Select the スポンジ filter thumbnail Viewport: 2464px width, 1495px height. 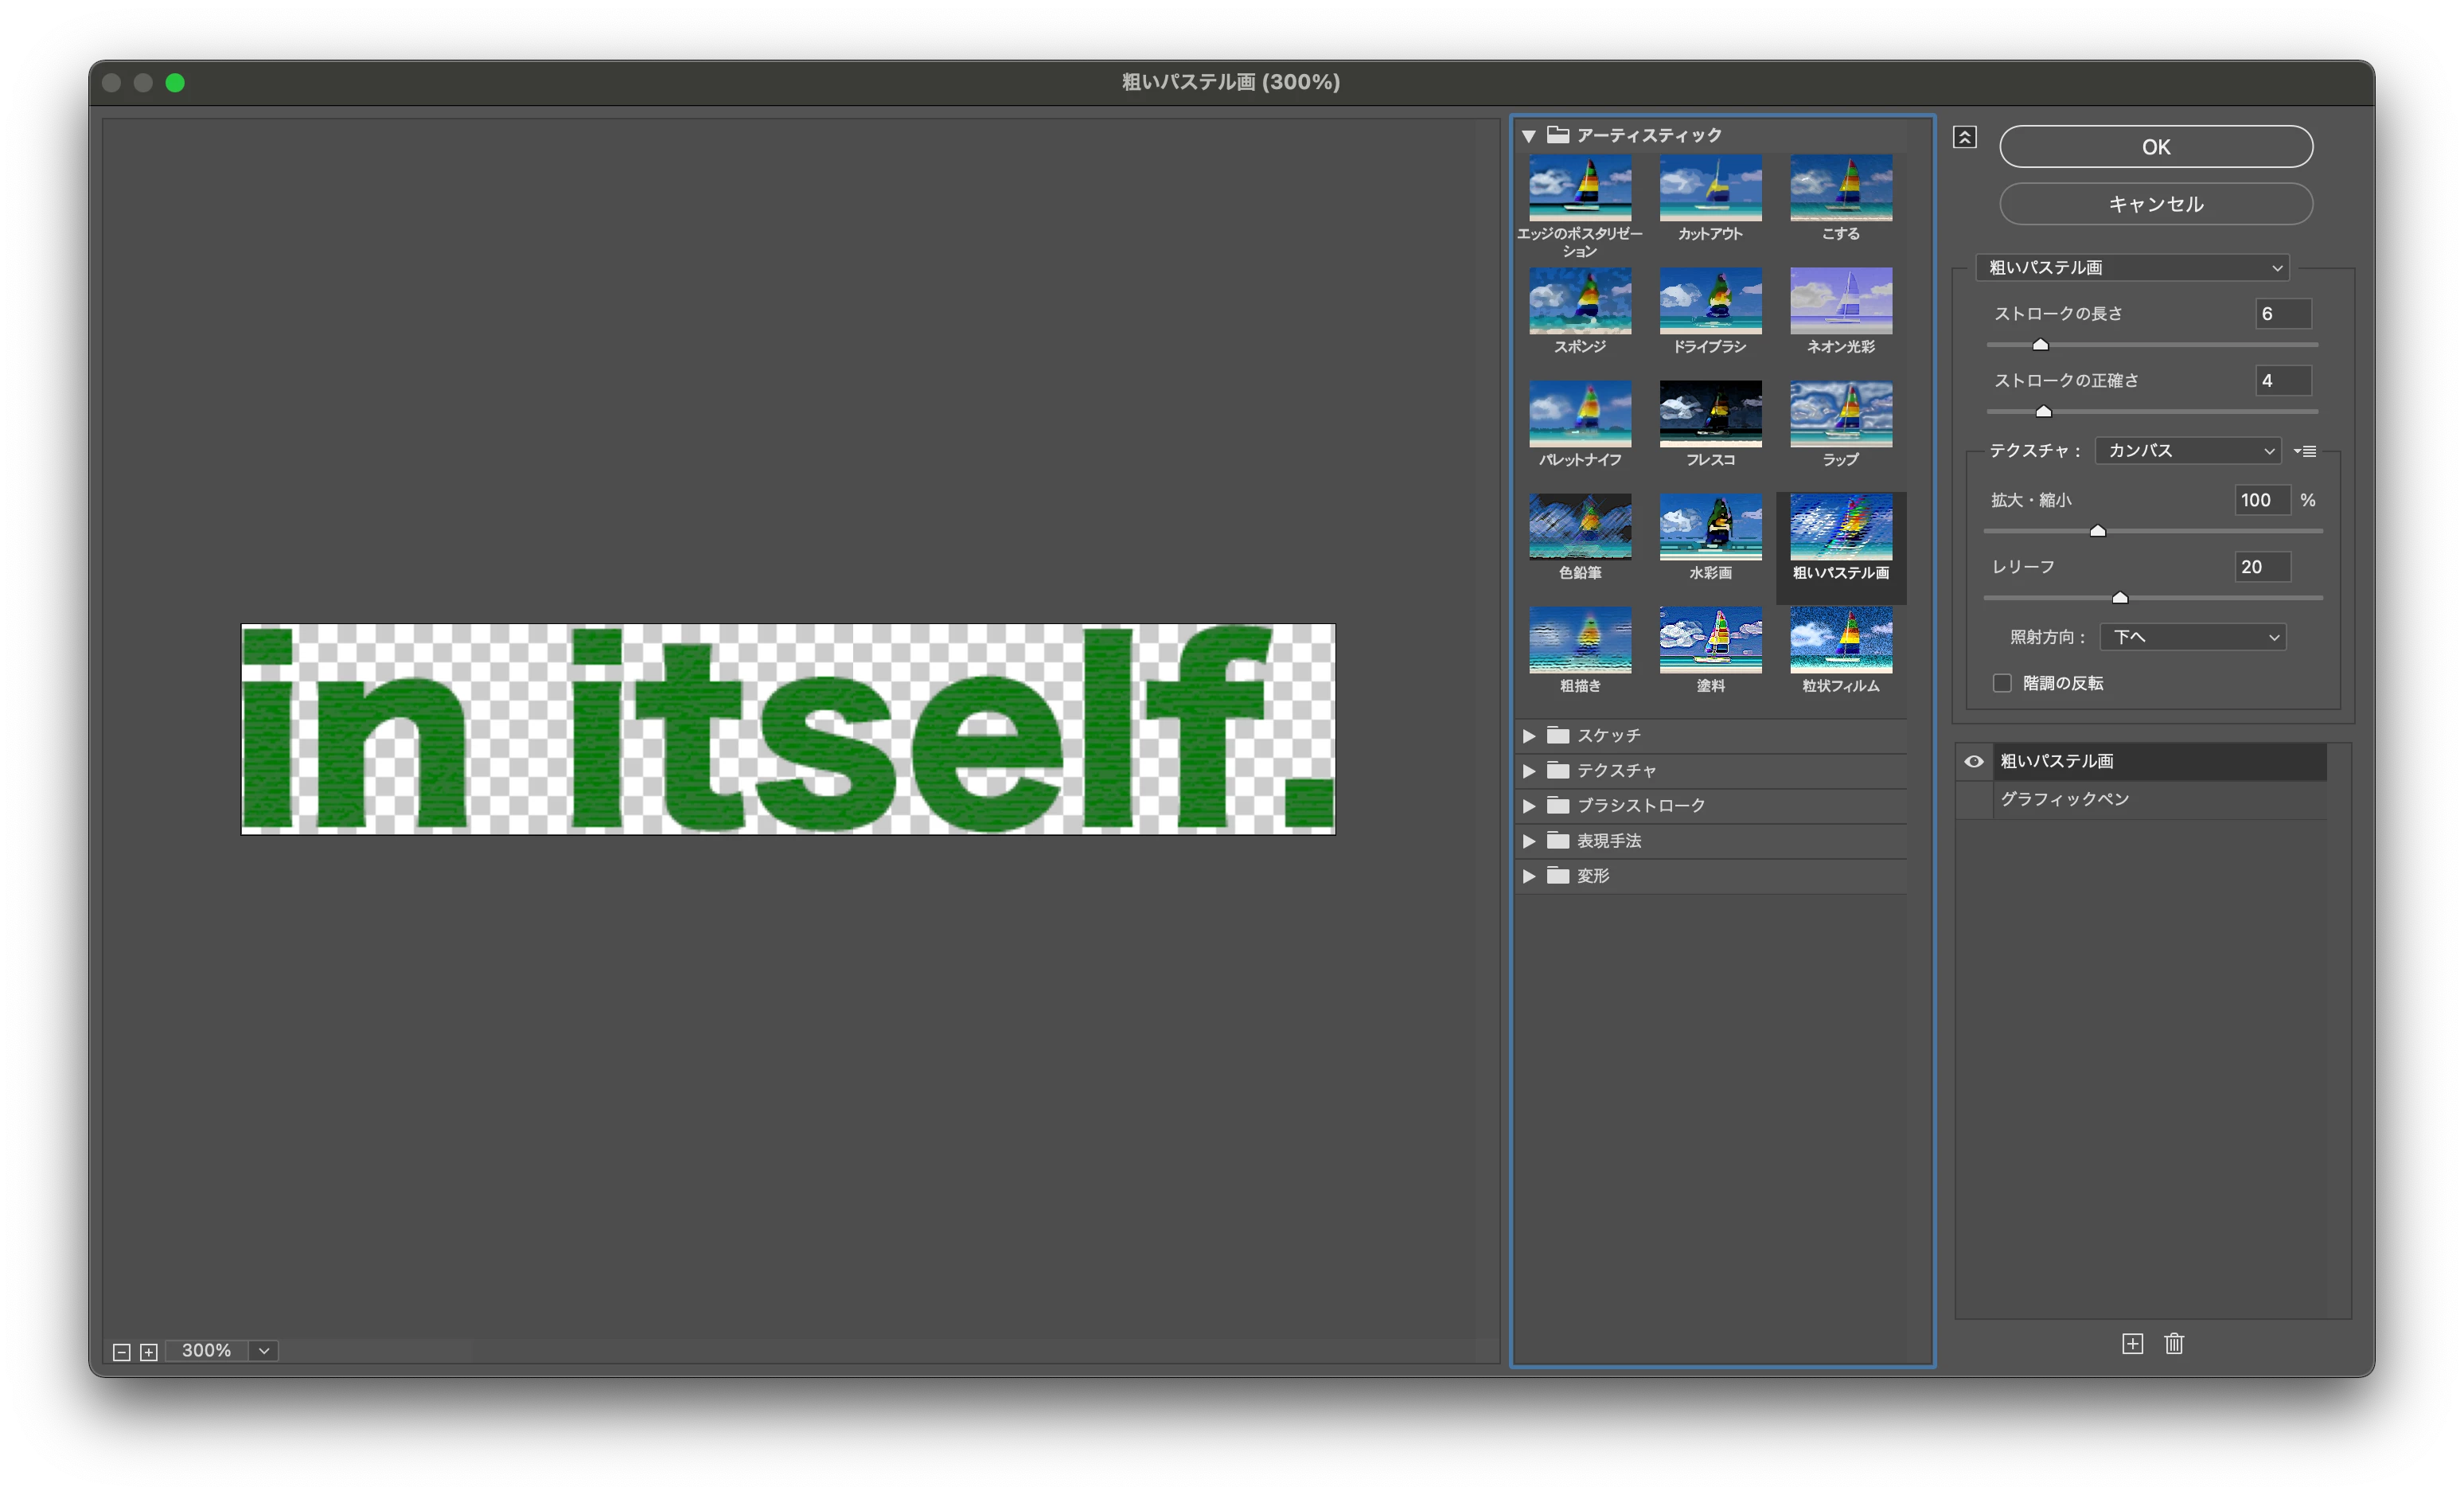(1580, 301)
